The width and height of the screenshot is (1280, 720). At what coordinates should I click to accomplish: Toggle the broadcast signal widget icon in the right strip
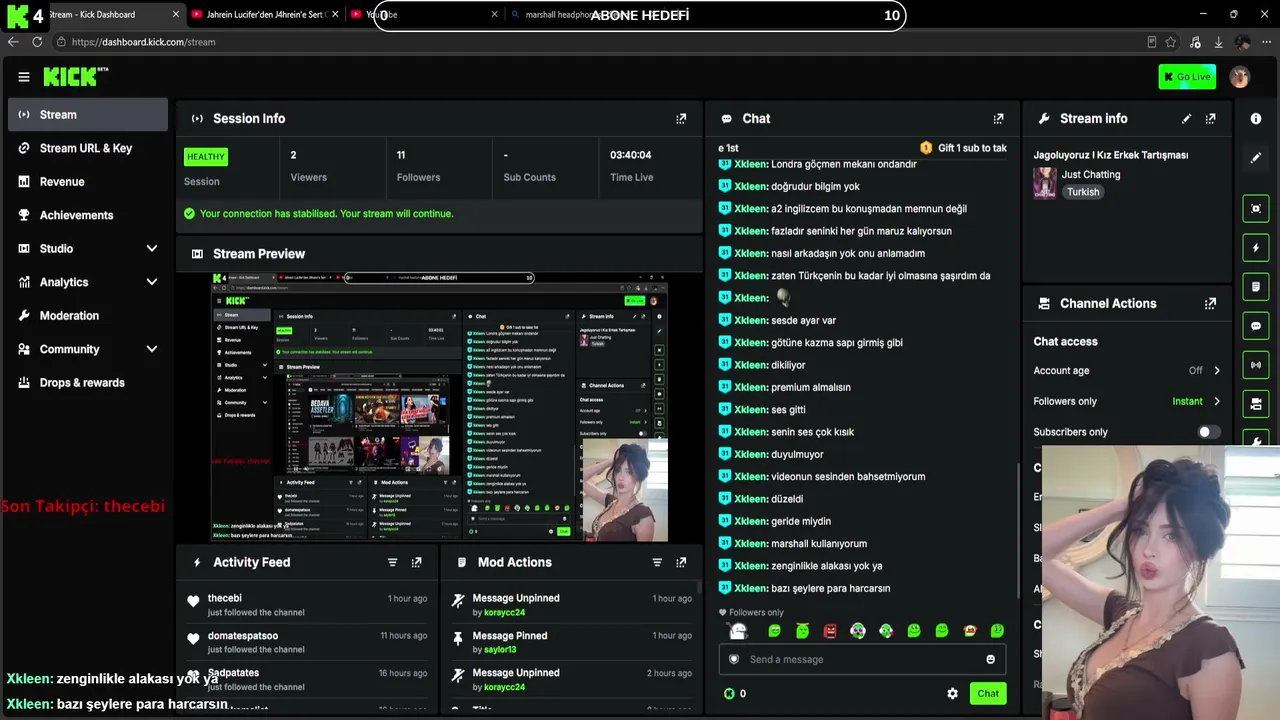[1256, 365]
